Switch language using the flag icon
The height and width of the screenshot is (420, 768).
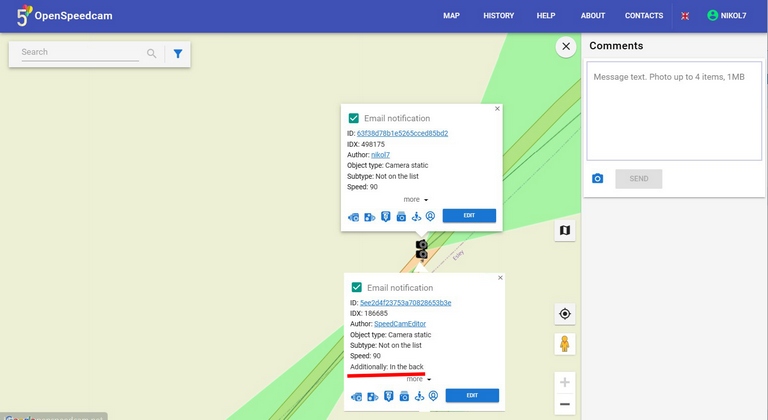pyautogui.click(x=685, y=16)
